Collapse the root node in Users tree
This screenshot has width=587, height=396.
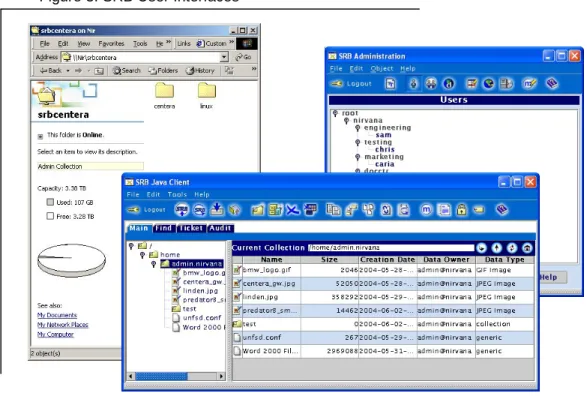(x=335, y=113)
